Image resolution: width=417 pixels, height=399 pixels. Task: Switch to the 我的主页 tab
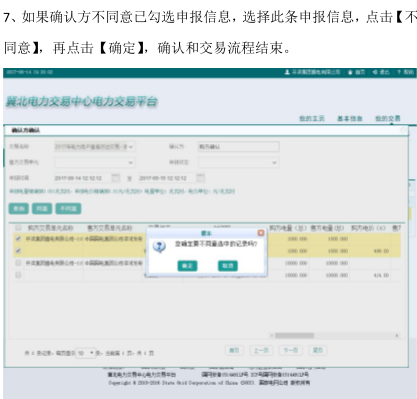(312, 118)
